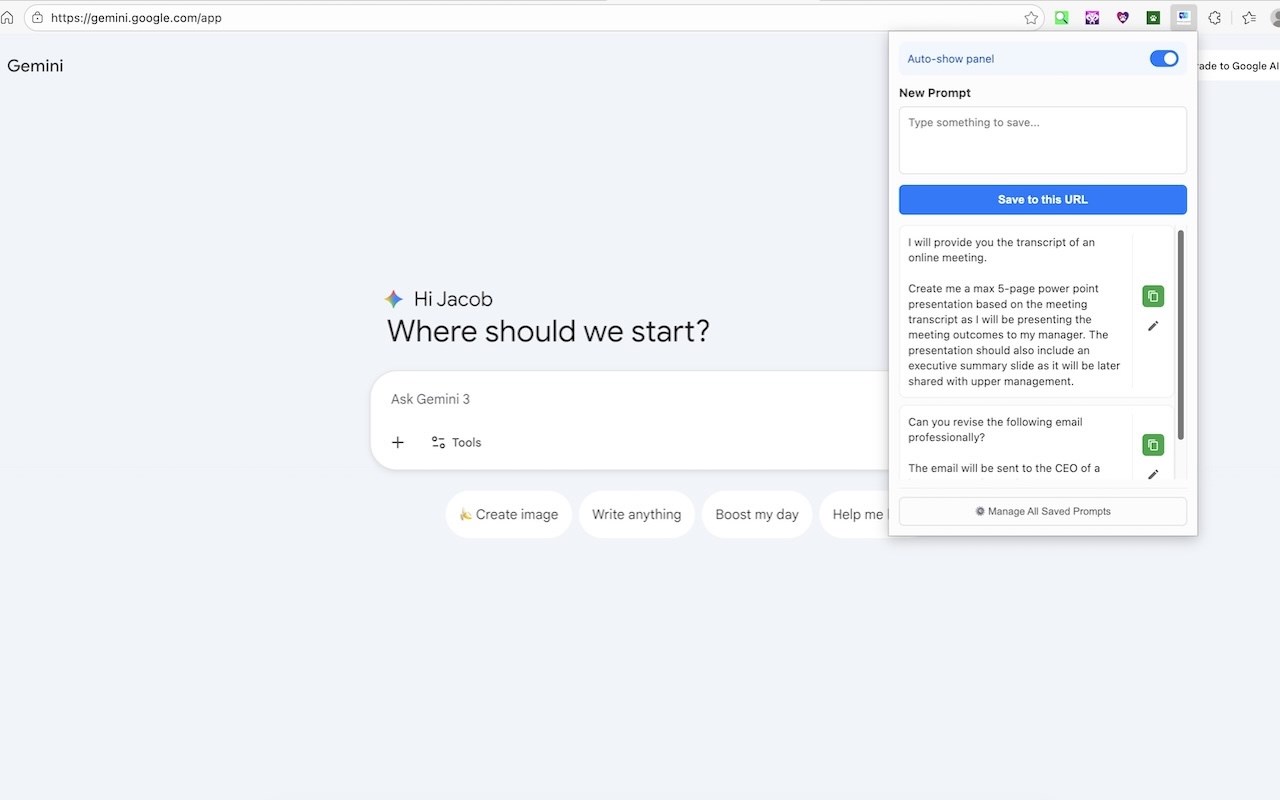Viewport: 1280px width, 800px height.
Task: Click the Gemini title text
Action: click(x=35, y=66)
